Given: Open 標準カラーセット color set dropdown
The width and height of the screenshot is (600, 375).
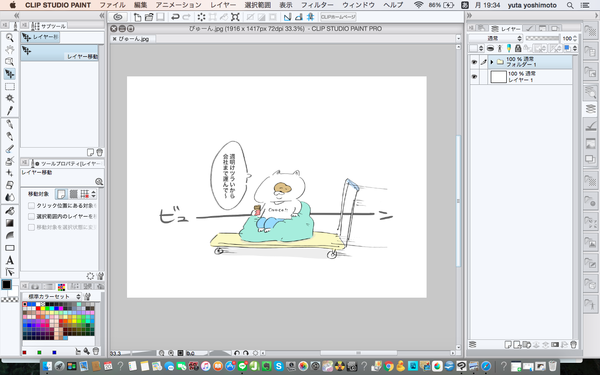Looking at the screenshot, I should pyautogui.click(x=52, y=297).
